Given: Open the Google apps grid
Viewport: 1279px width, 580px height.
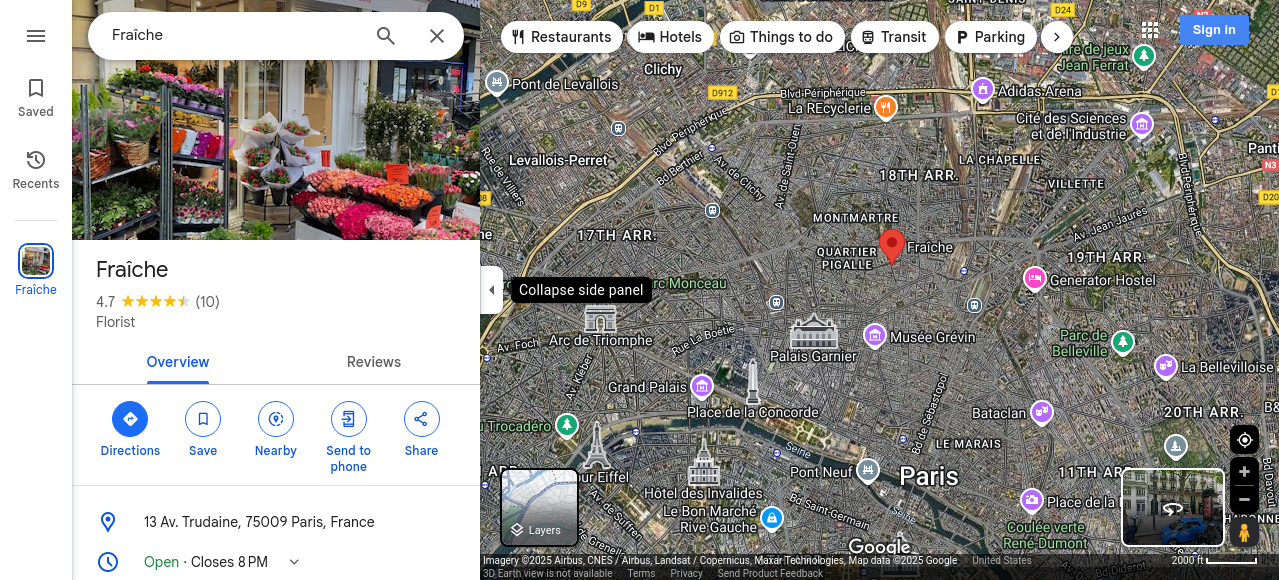Looking at the screenshot, I should [1150, 30].
